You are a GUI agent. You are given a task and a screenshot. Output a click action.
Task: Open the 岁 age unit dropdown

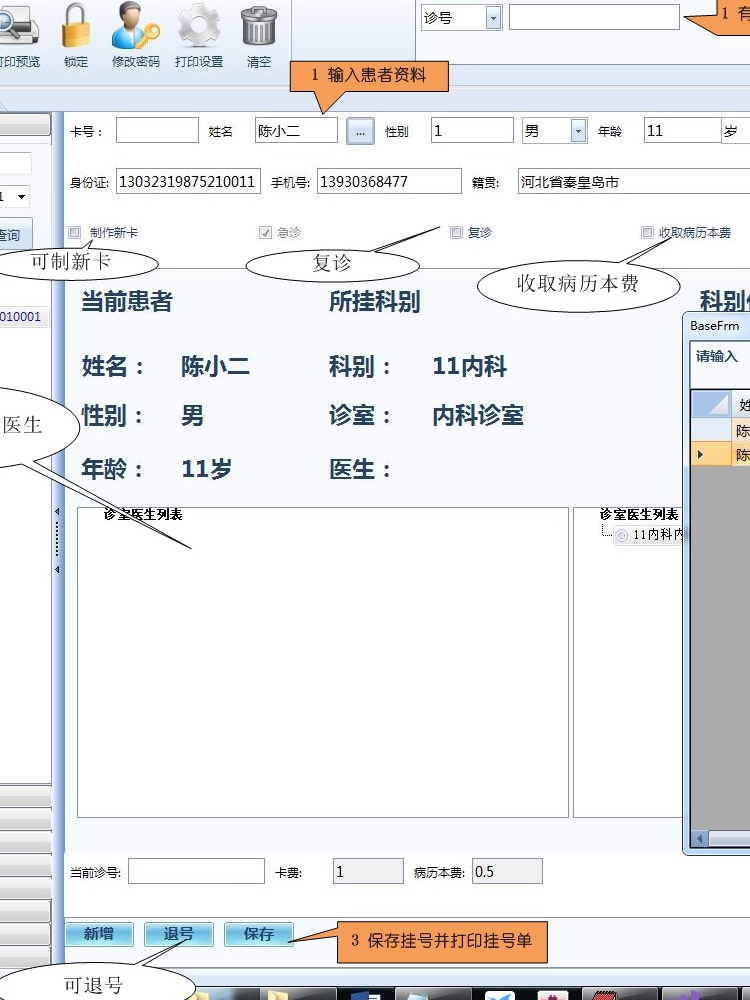tap(735, 131)
